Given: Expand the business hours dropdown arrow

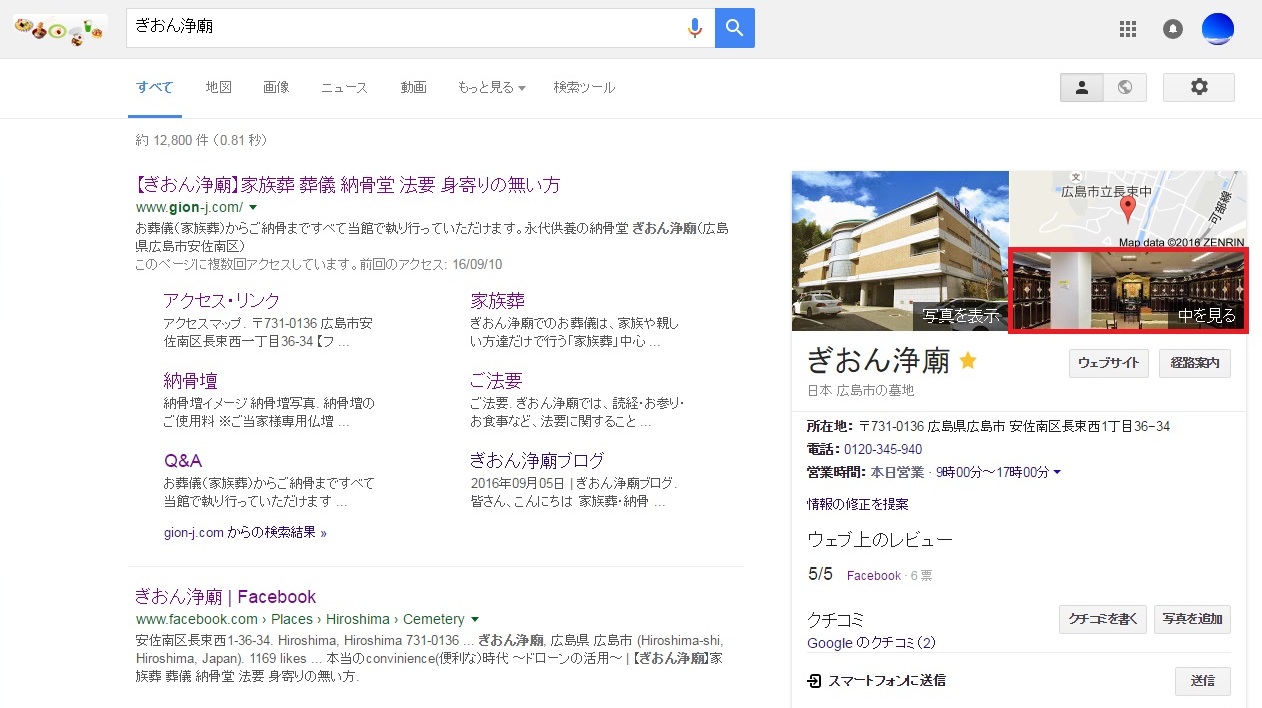Looking at the screenshot, I should click(1057, 472).
